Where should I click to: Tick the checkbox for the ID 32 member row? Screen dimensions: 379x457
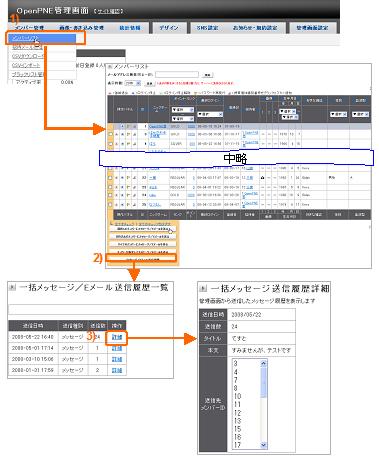(x=110, y=178)
